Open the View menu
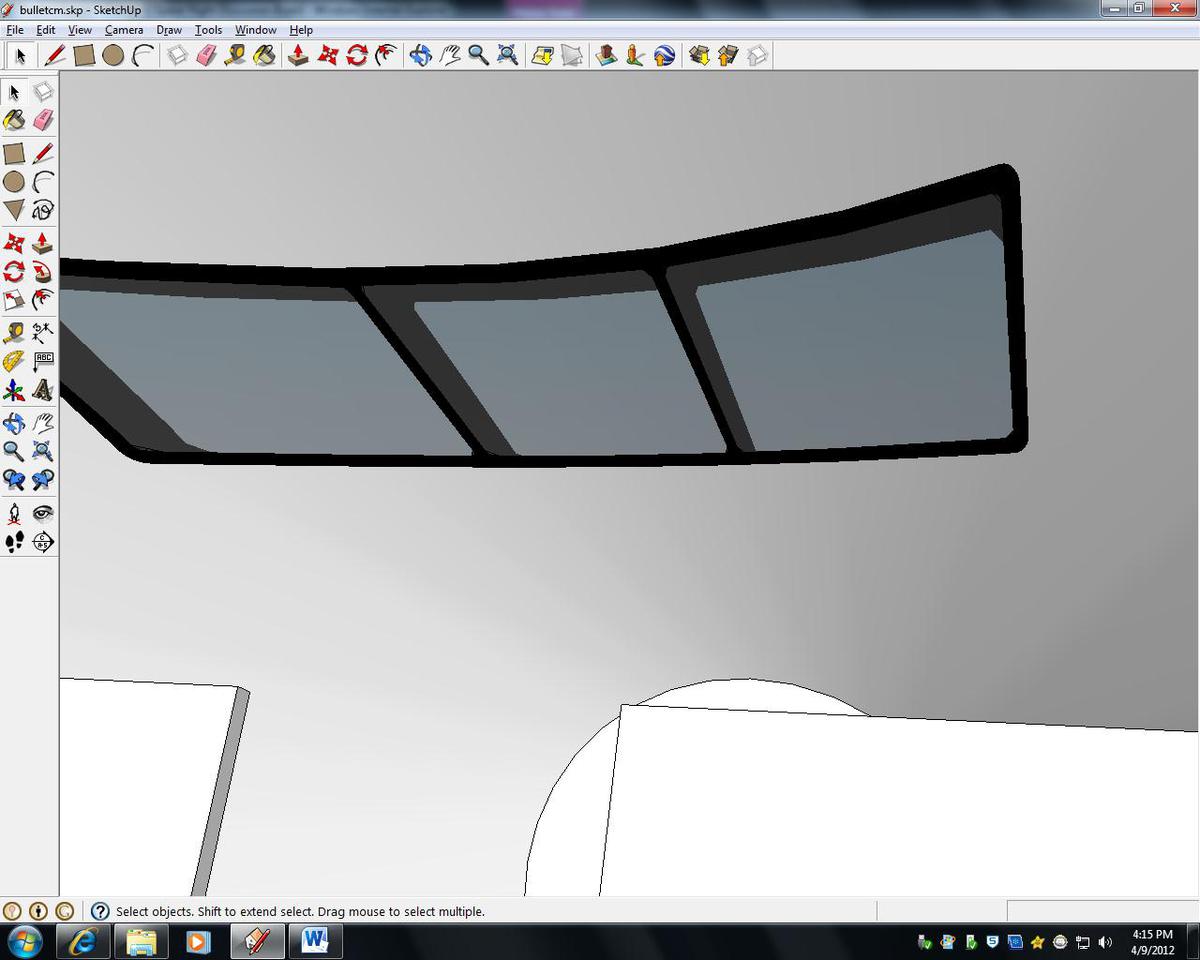 pyautogui.click(x=80, y=30)
